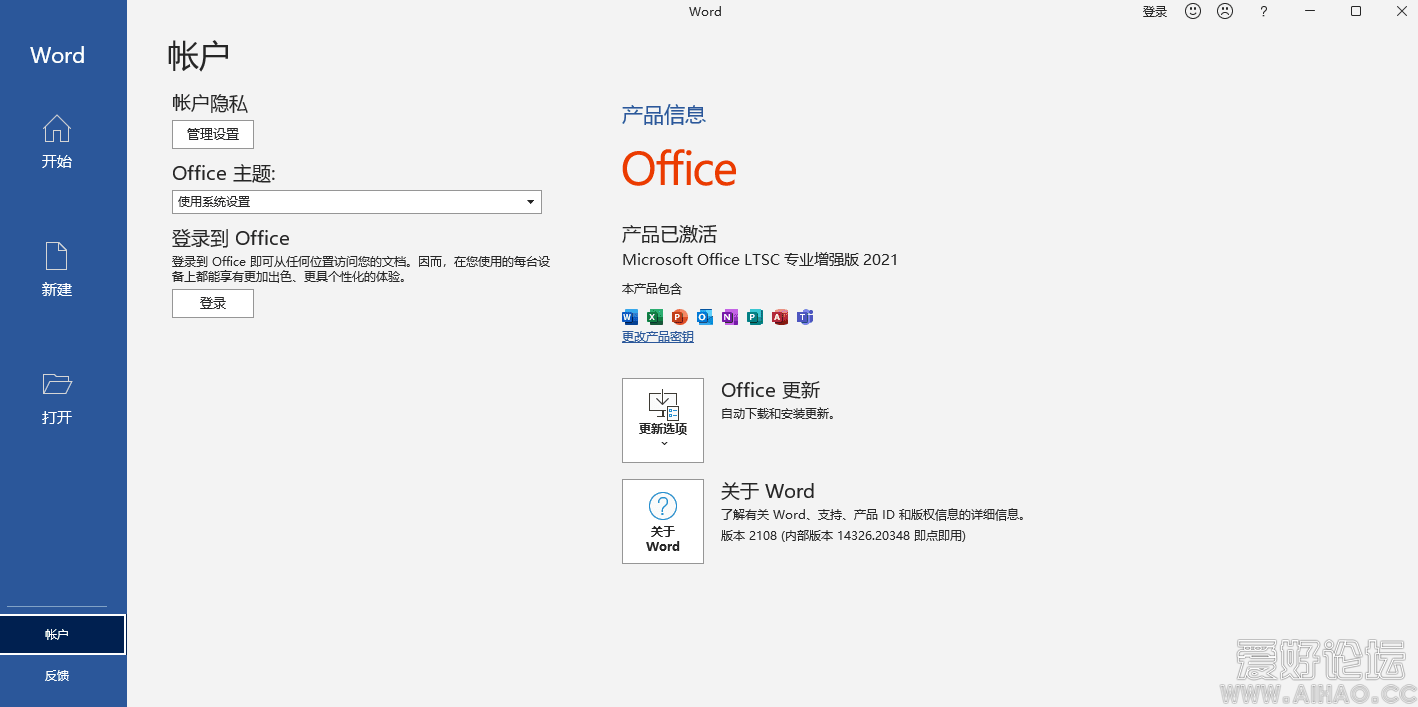Viewport: 1418px width, 707px height.
Task: Open the Office 主题 dropdown
Action: 356,202
